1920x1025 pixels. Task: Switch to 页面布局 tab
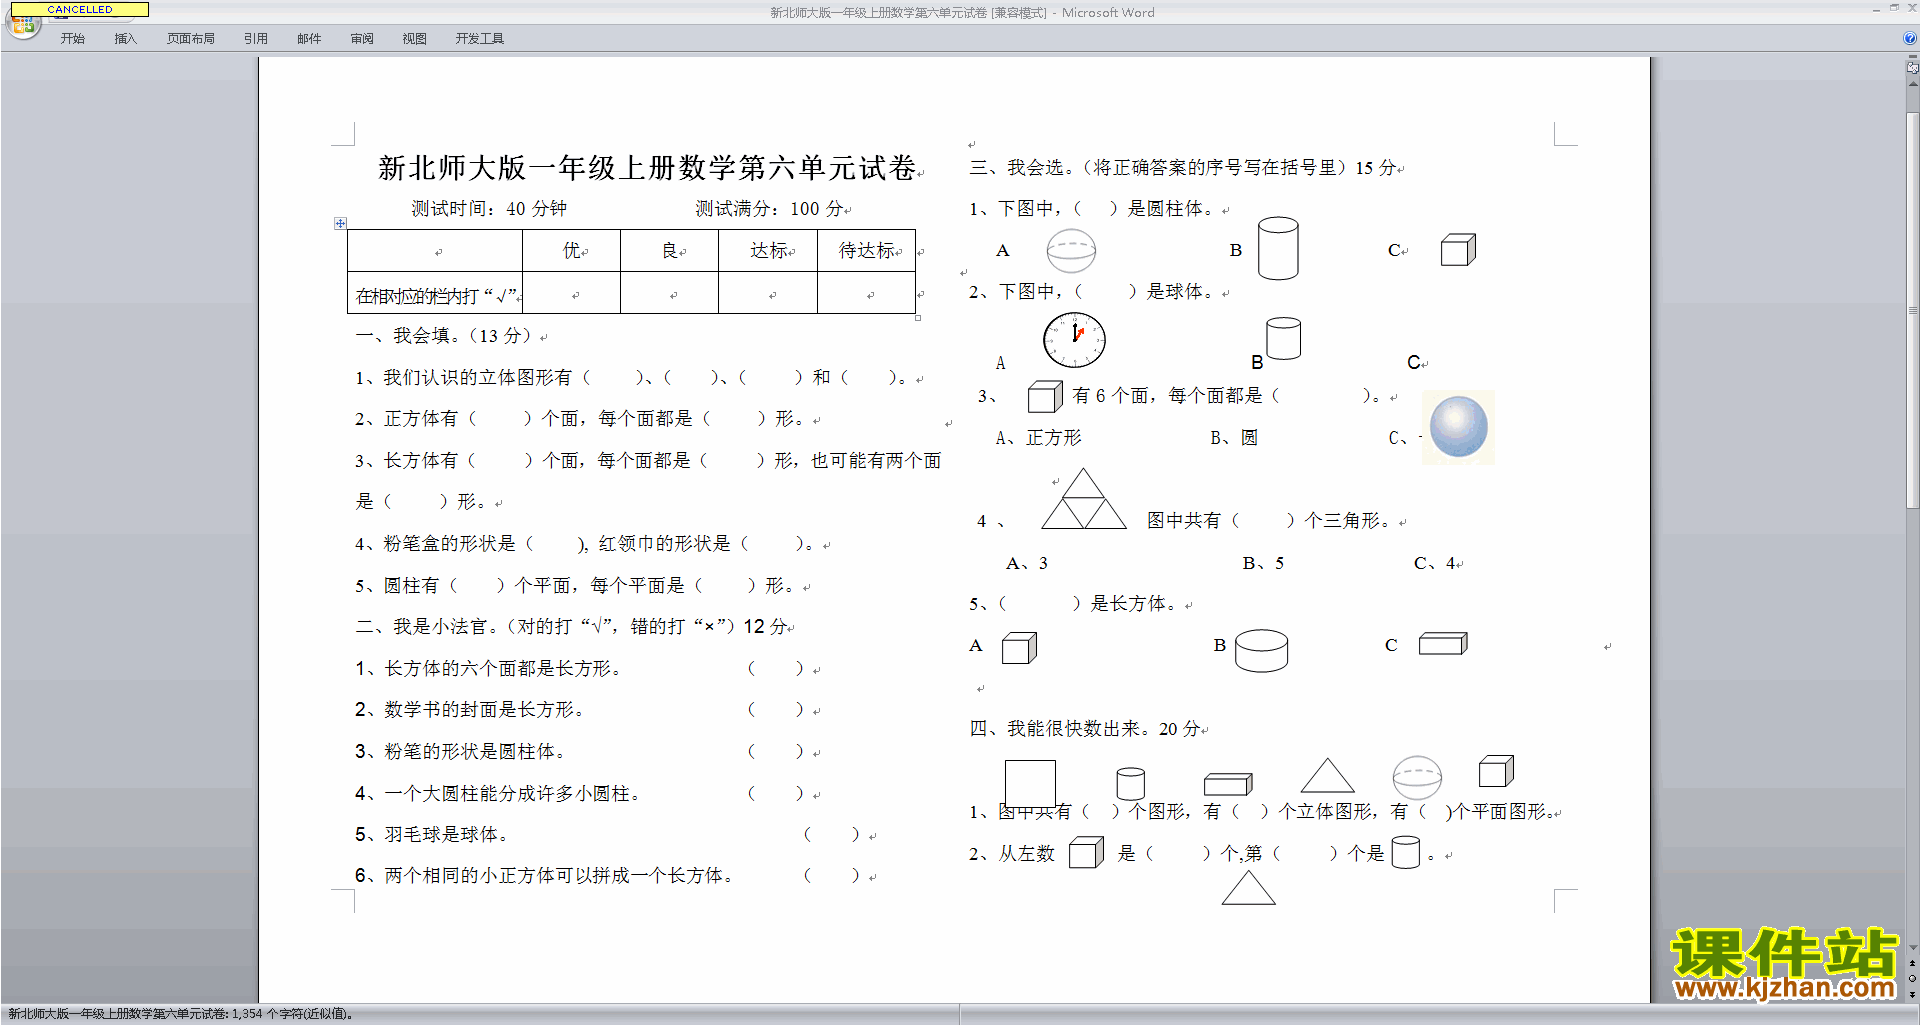[191, 39]
